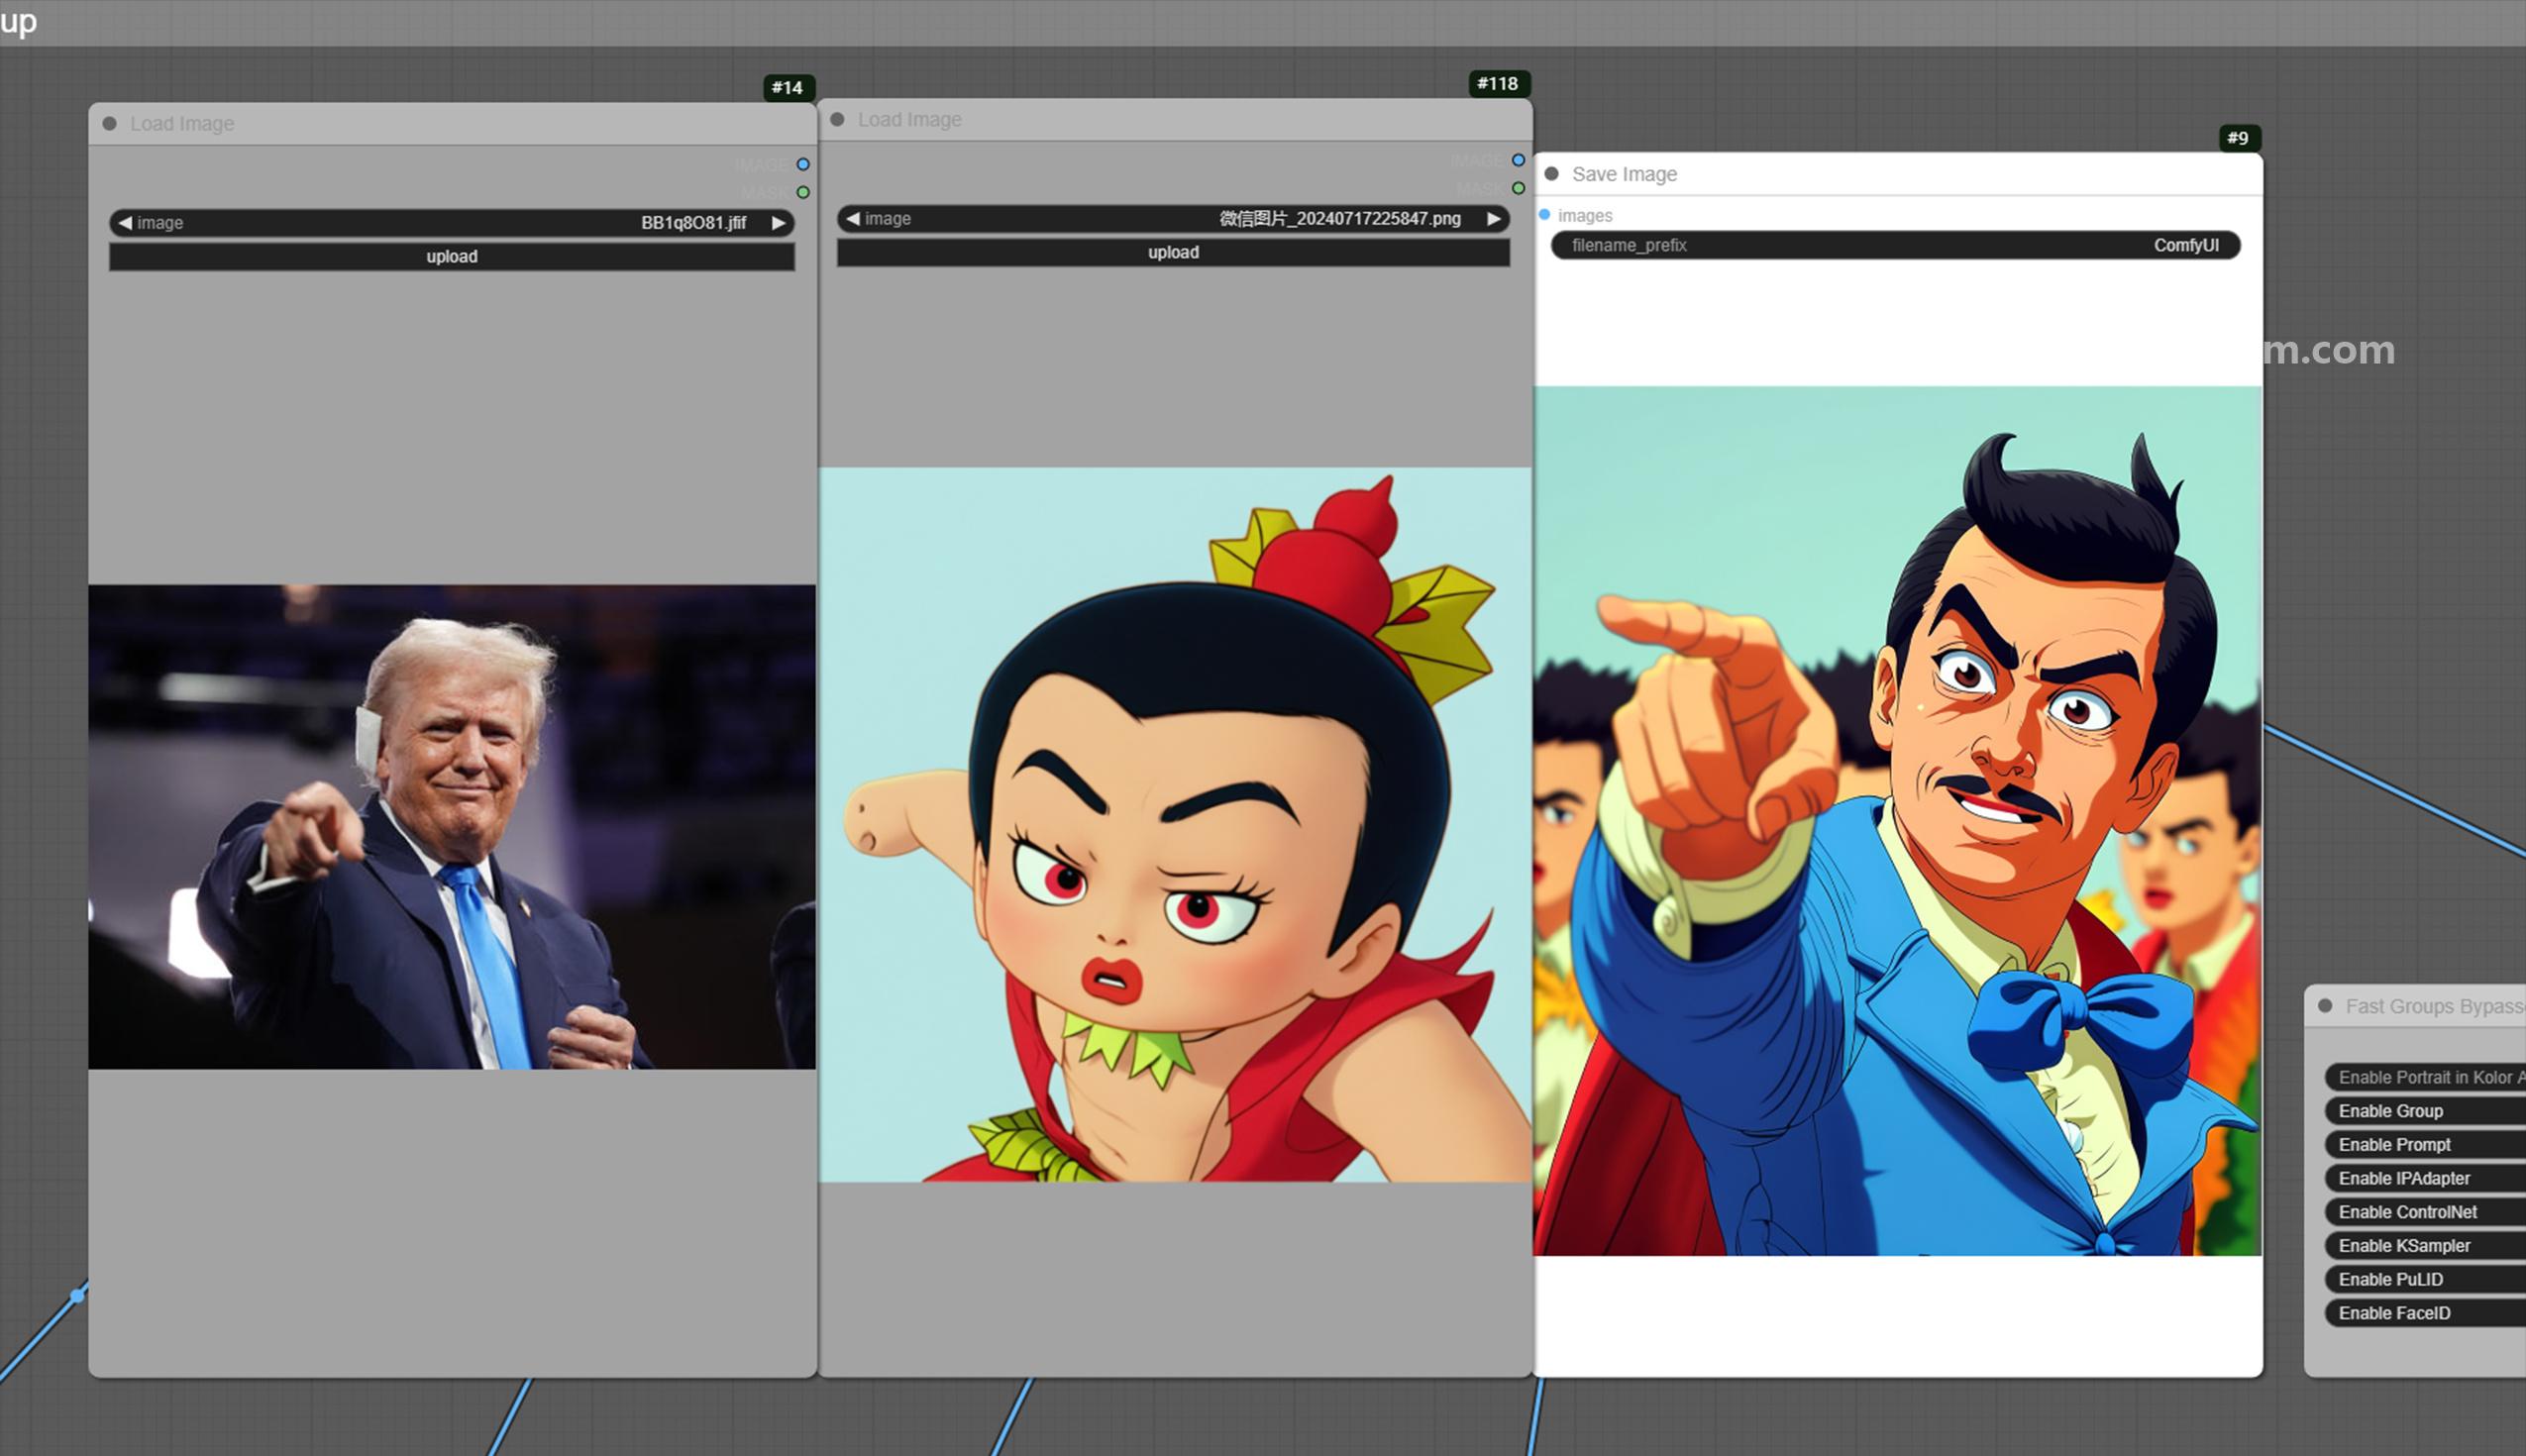Click the upload button in node #14
This screenshot has width=2526, height=1456.
pyautogui.click(x=452, y=257)
